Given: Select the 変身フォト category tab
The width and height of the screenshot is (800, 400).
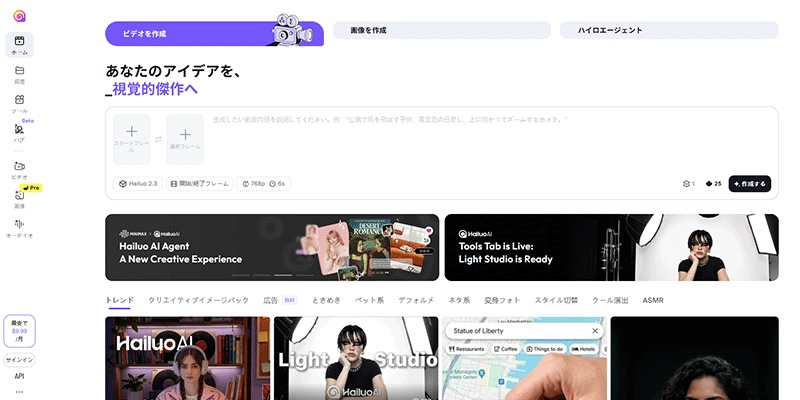Looking at the screenshot, I should coord(502,301).
